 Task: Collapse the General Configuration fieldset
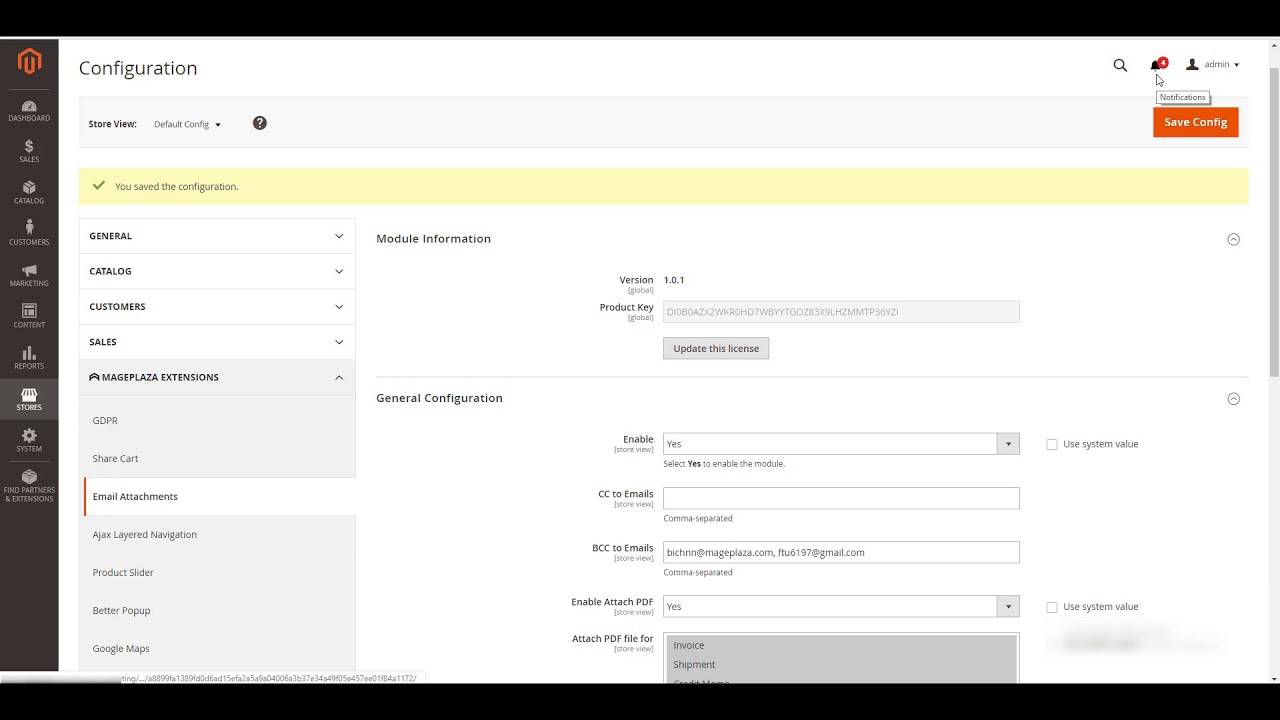click(x=1233, y=399)
